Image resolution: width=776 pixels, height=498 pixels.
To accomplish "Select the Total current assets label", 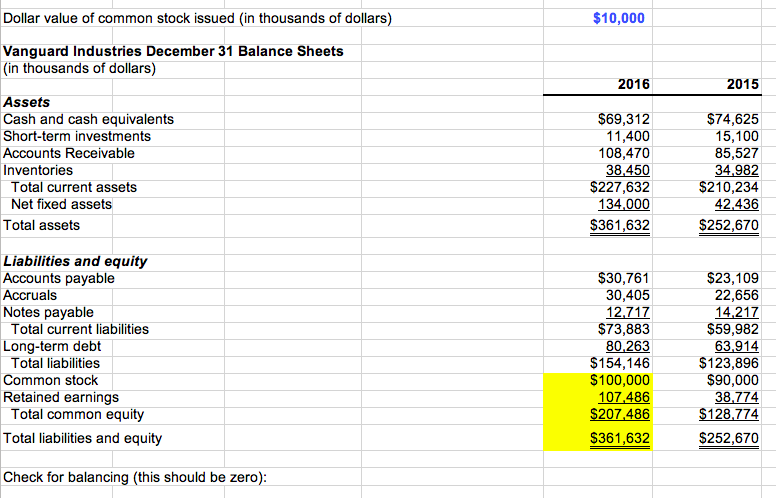I will click(74, 187).
